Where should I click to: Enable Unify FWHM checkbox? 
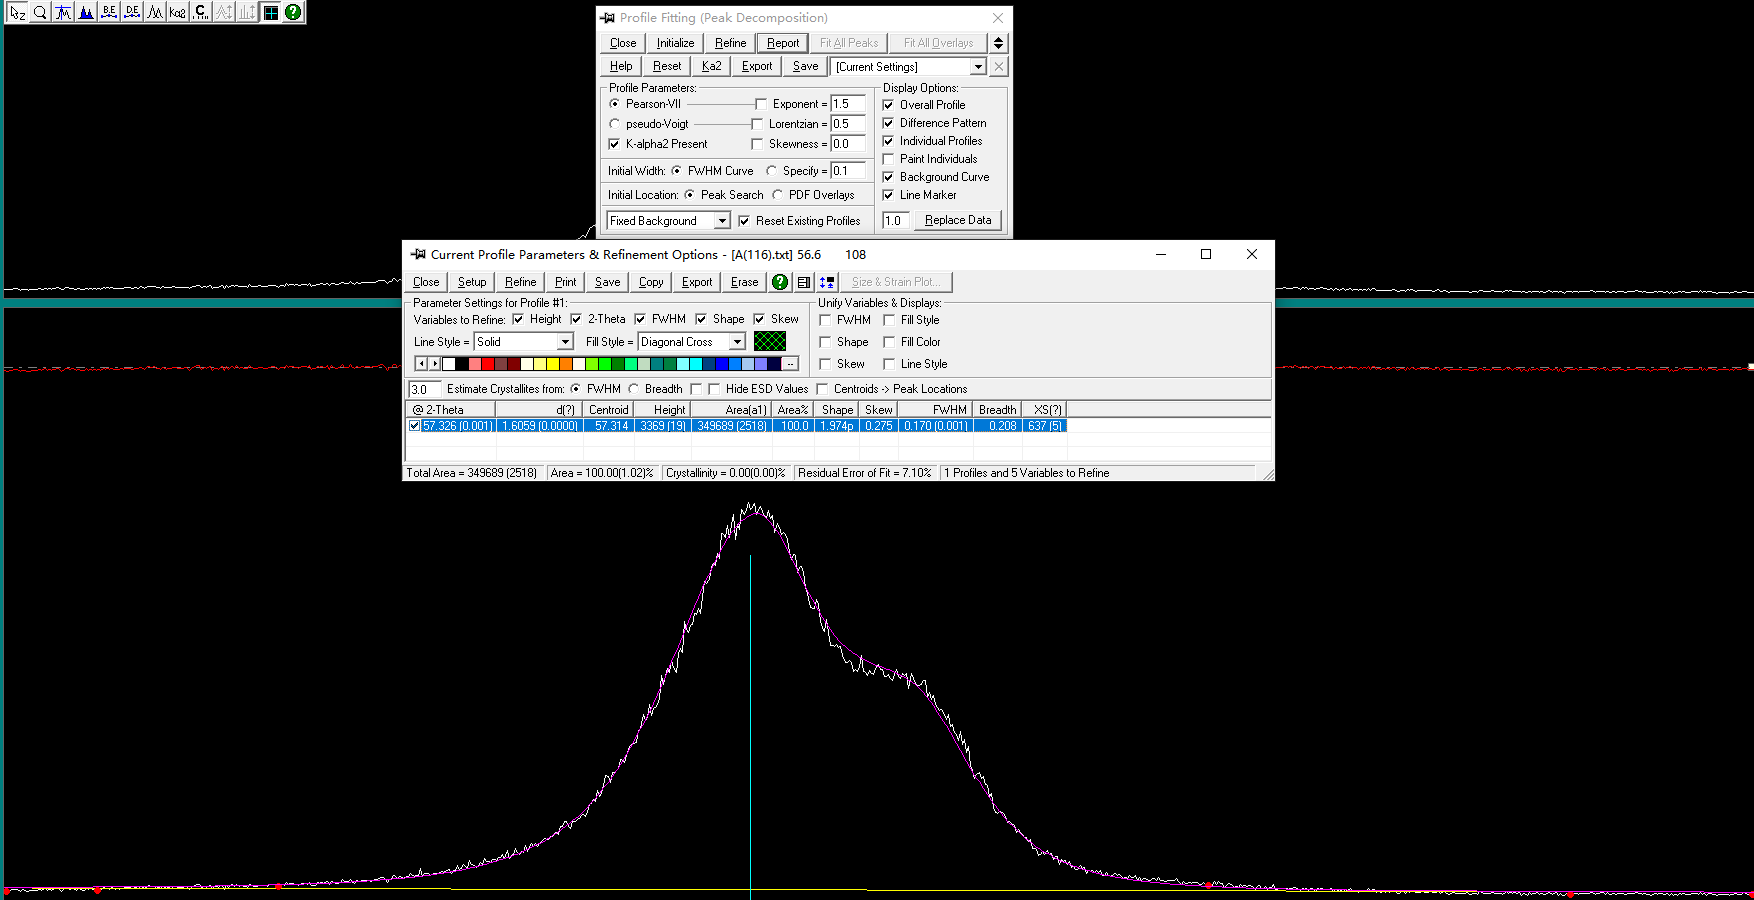[x=825, y=320]
